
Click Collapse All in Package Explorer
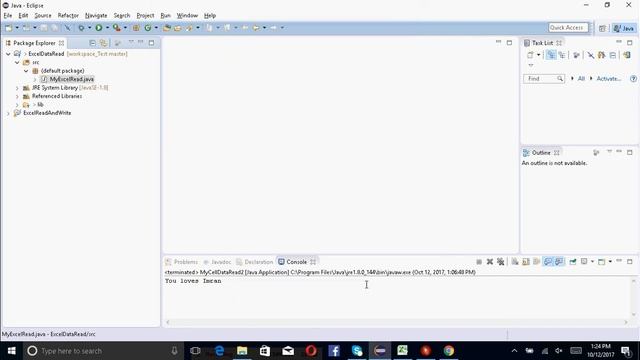tap(93, 43)
